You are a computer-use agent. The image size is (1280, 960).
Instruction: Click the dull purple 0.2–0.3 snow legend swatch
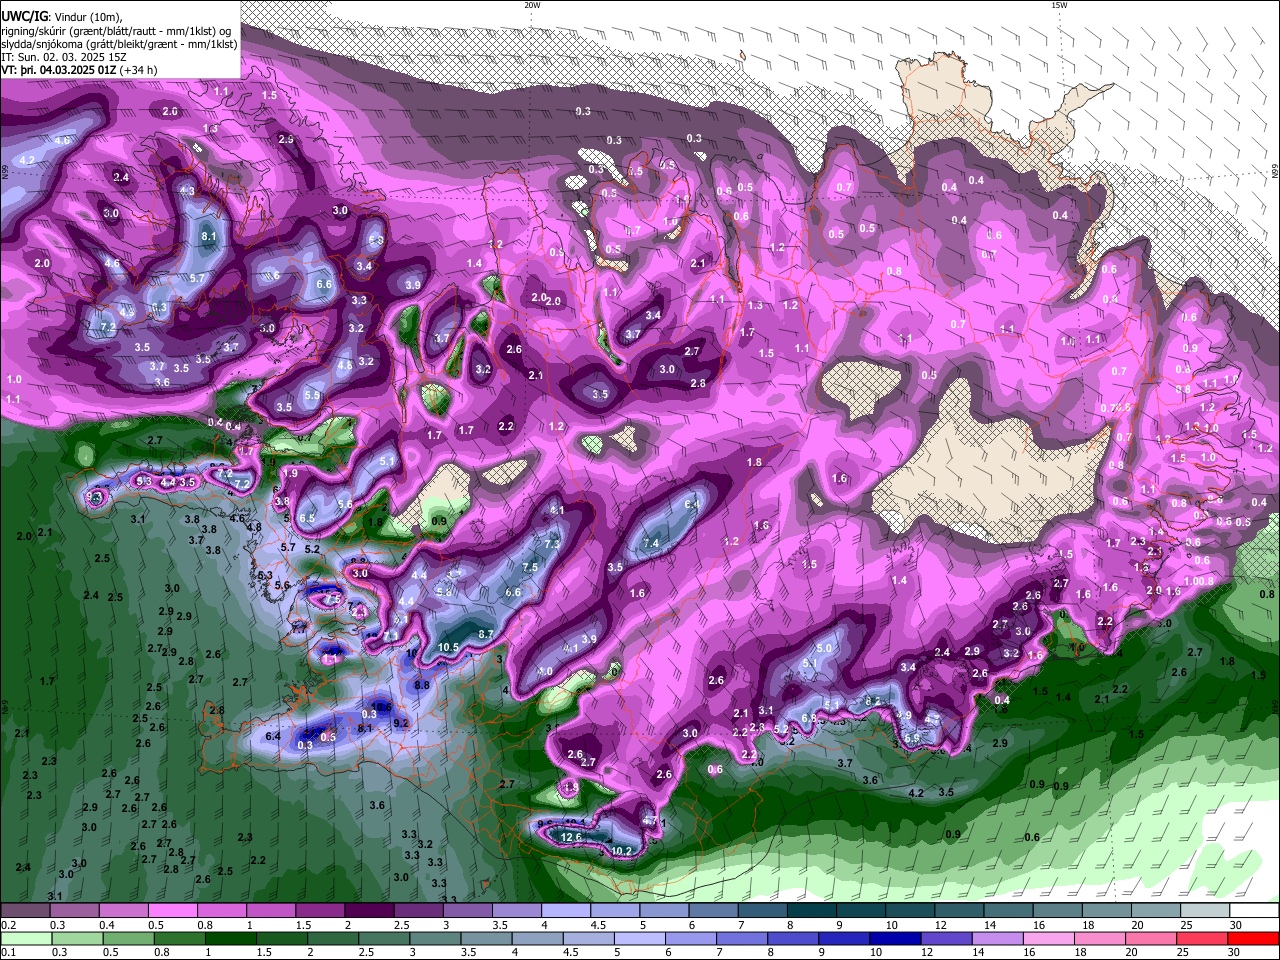(x=25, y=910)
